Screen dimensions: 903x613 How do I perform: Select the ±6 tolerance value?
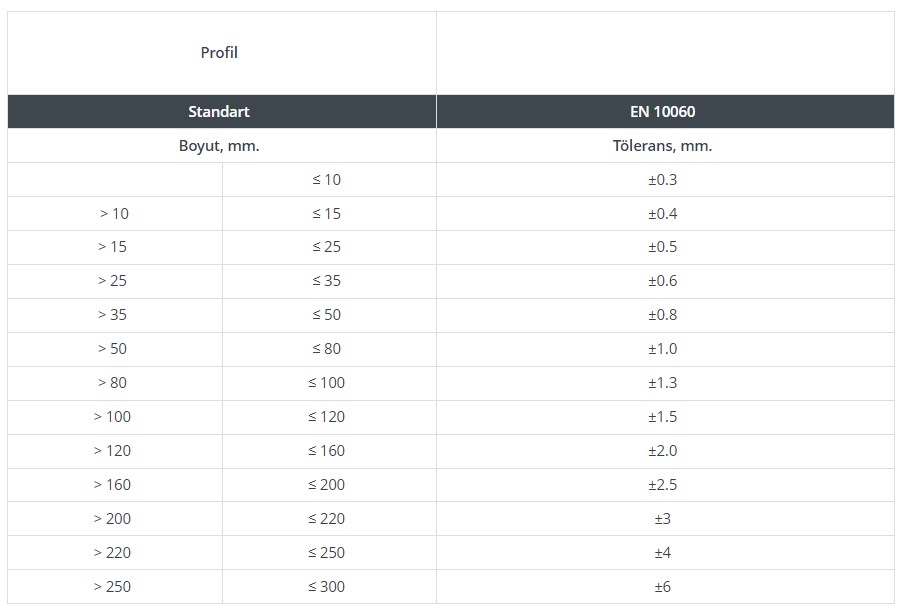[x=663, y=587]
